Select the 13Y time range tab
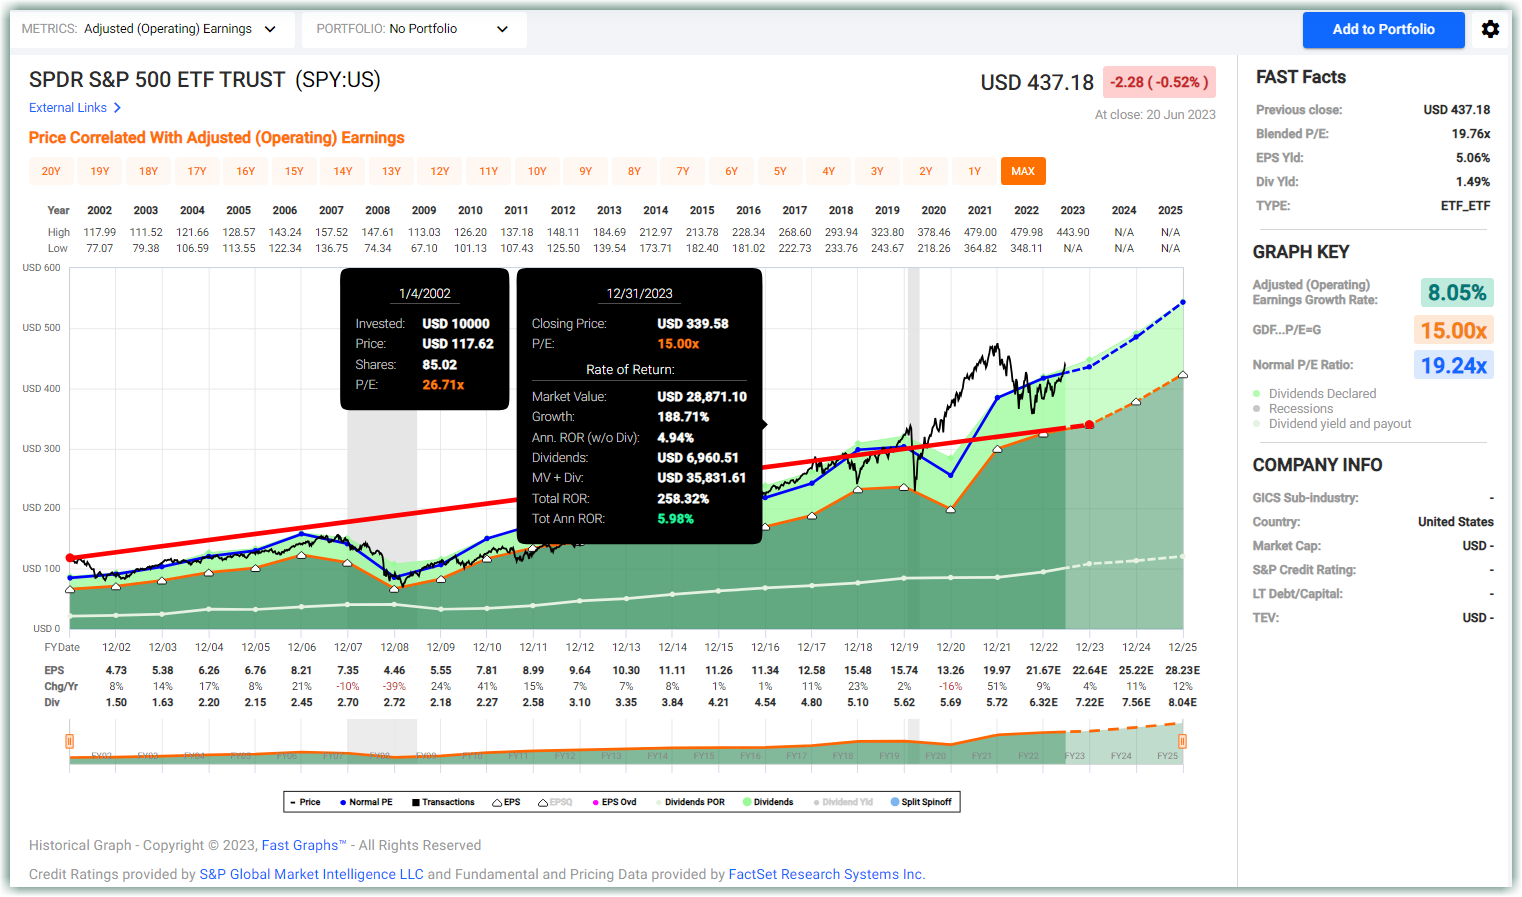1522x897 pixels. pyautogui.click(x=391, y=172)
